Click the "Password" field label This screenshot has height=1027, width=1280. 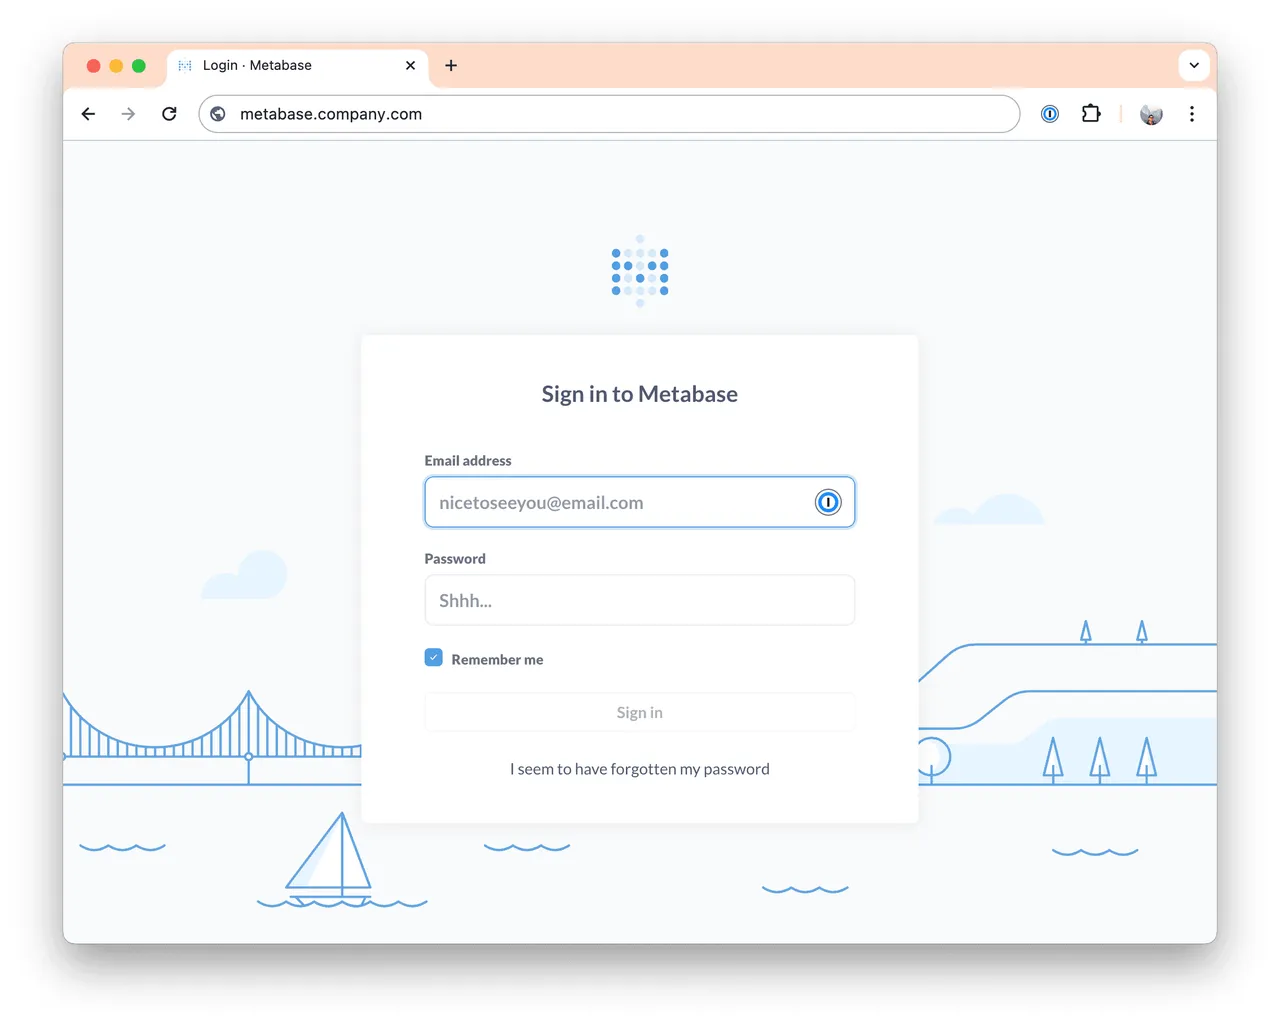[x=455, y=559]
